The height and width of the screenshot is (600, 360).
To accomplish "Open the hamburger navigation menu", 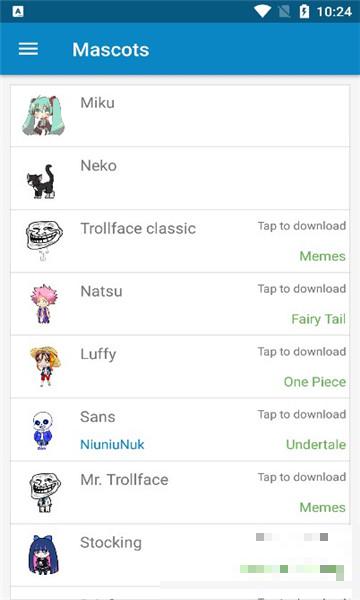I will tap(28, 49).
